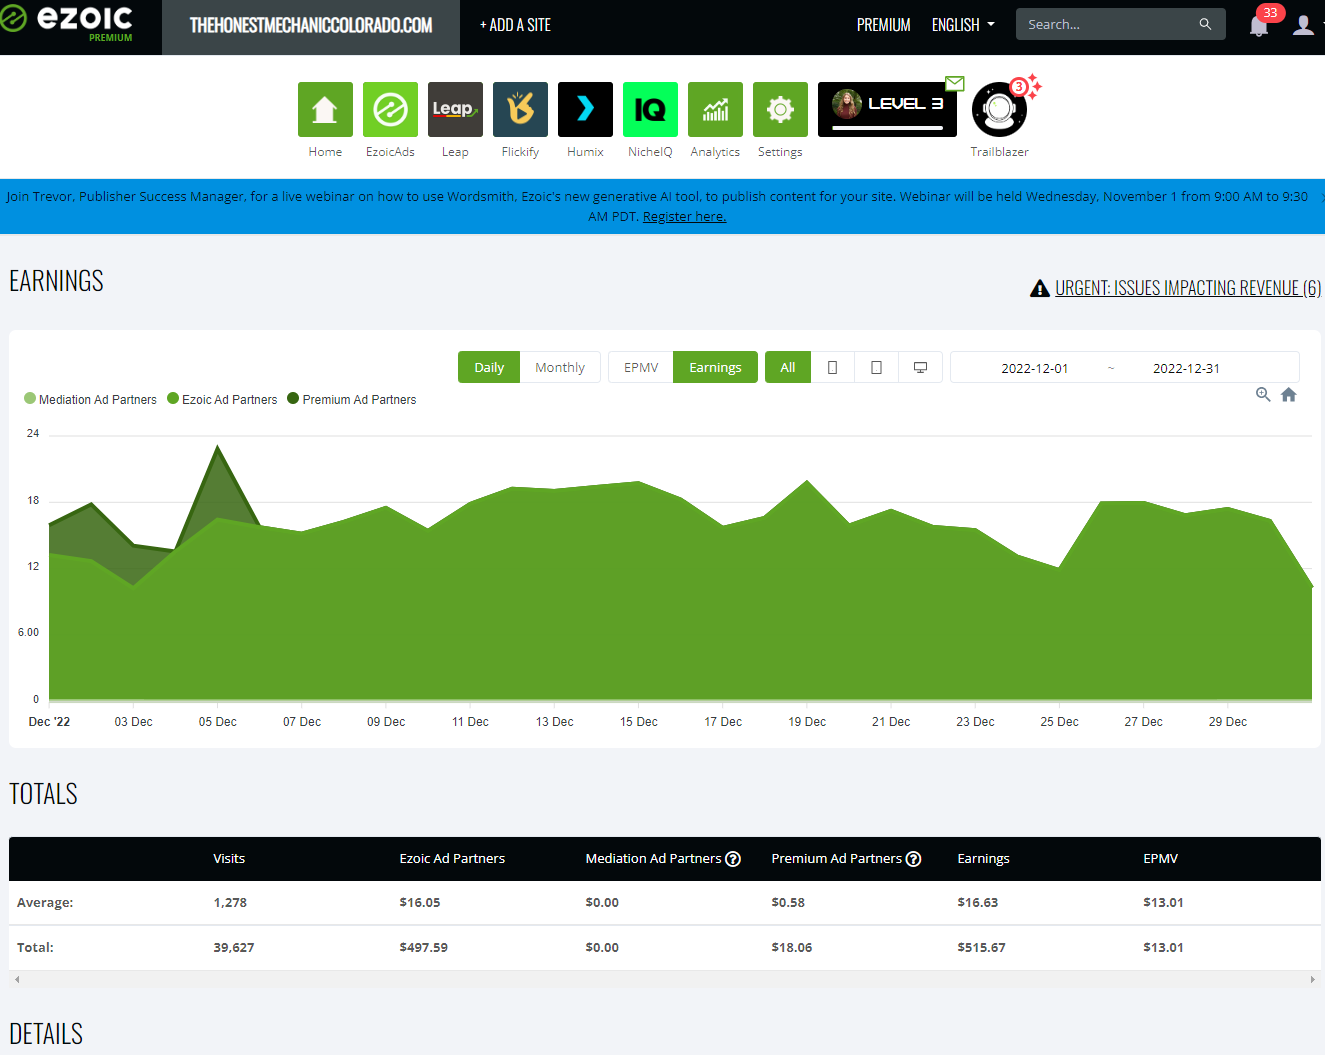This screenshot has width=1325, height=1055.
Task: Open Premium Ad Partners help icon
Action: click(913, 859)
